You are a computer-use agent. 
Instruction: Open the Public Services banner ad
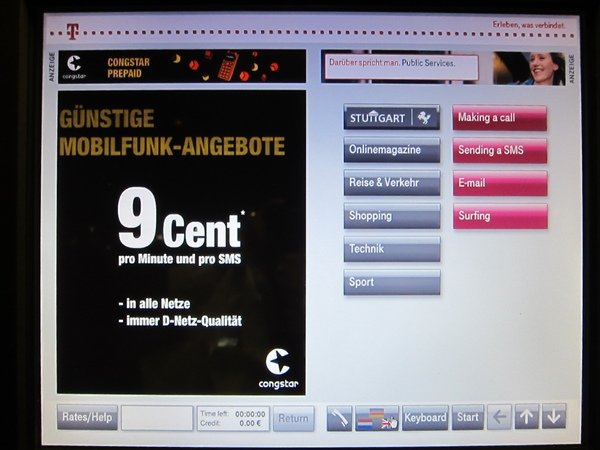pos(443,68)
